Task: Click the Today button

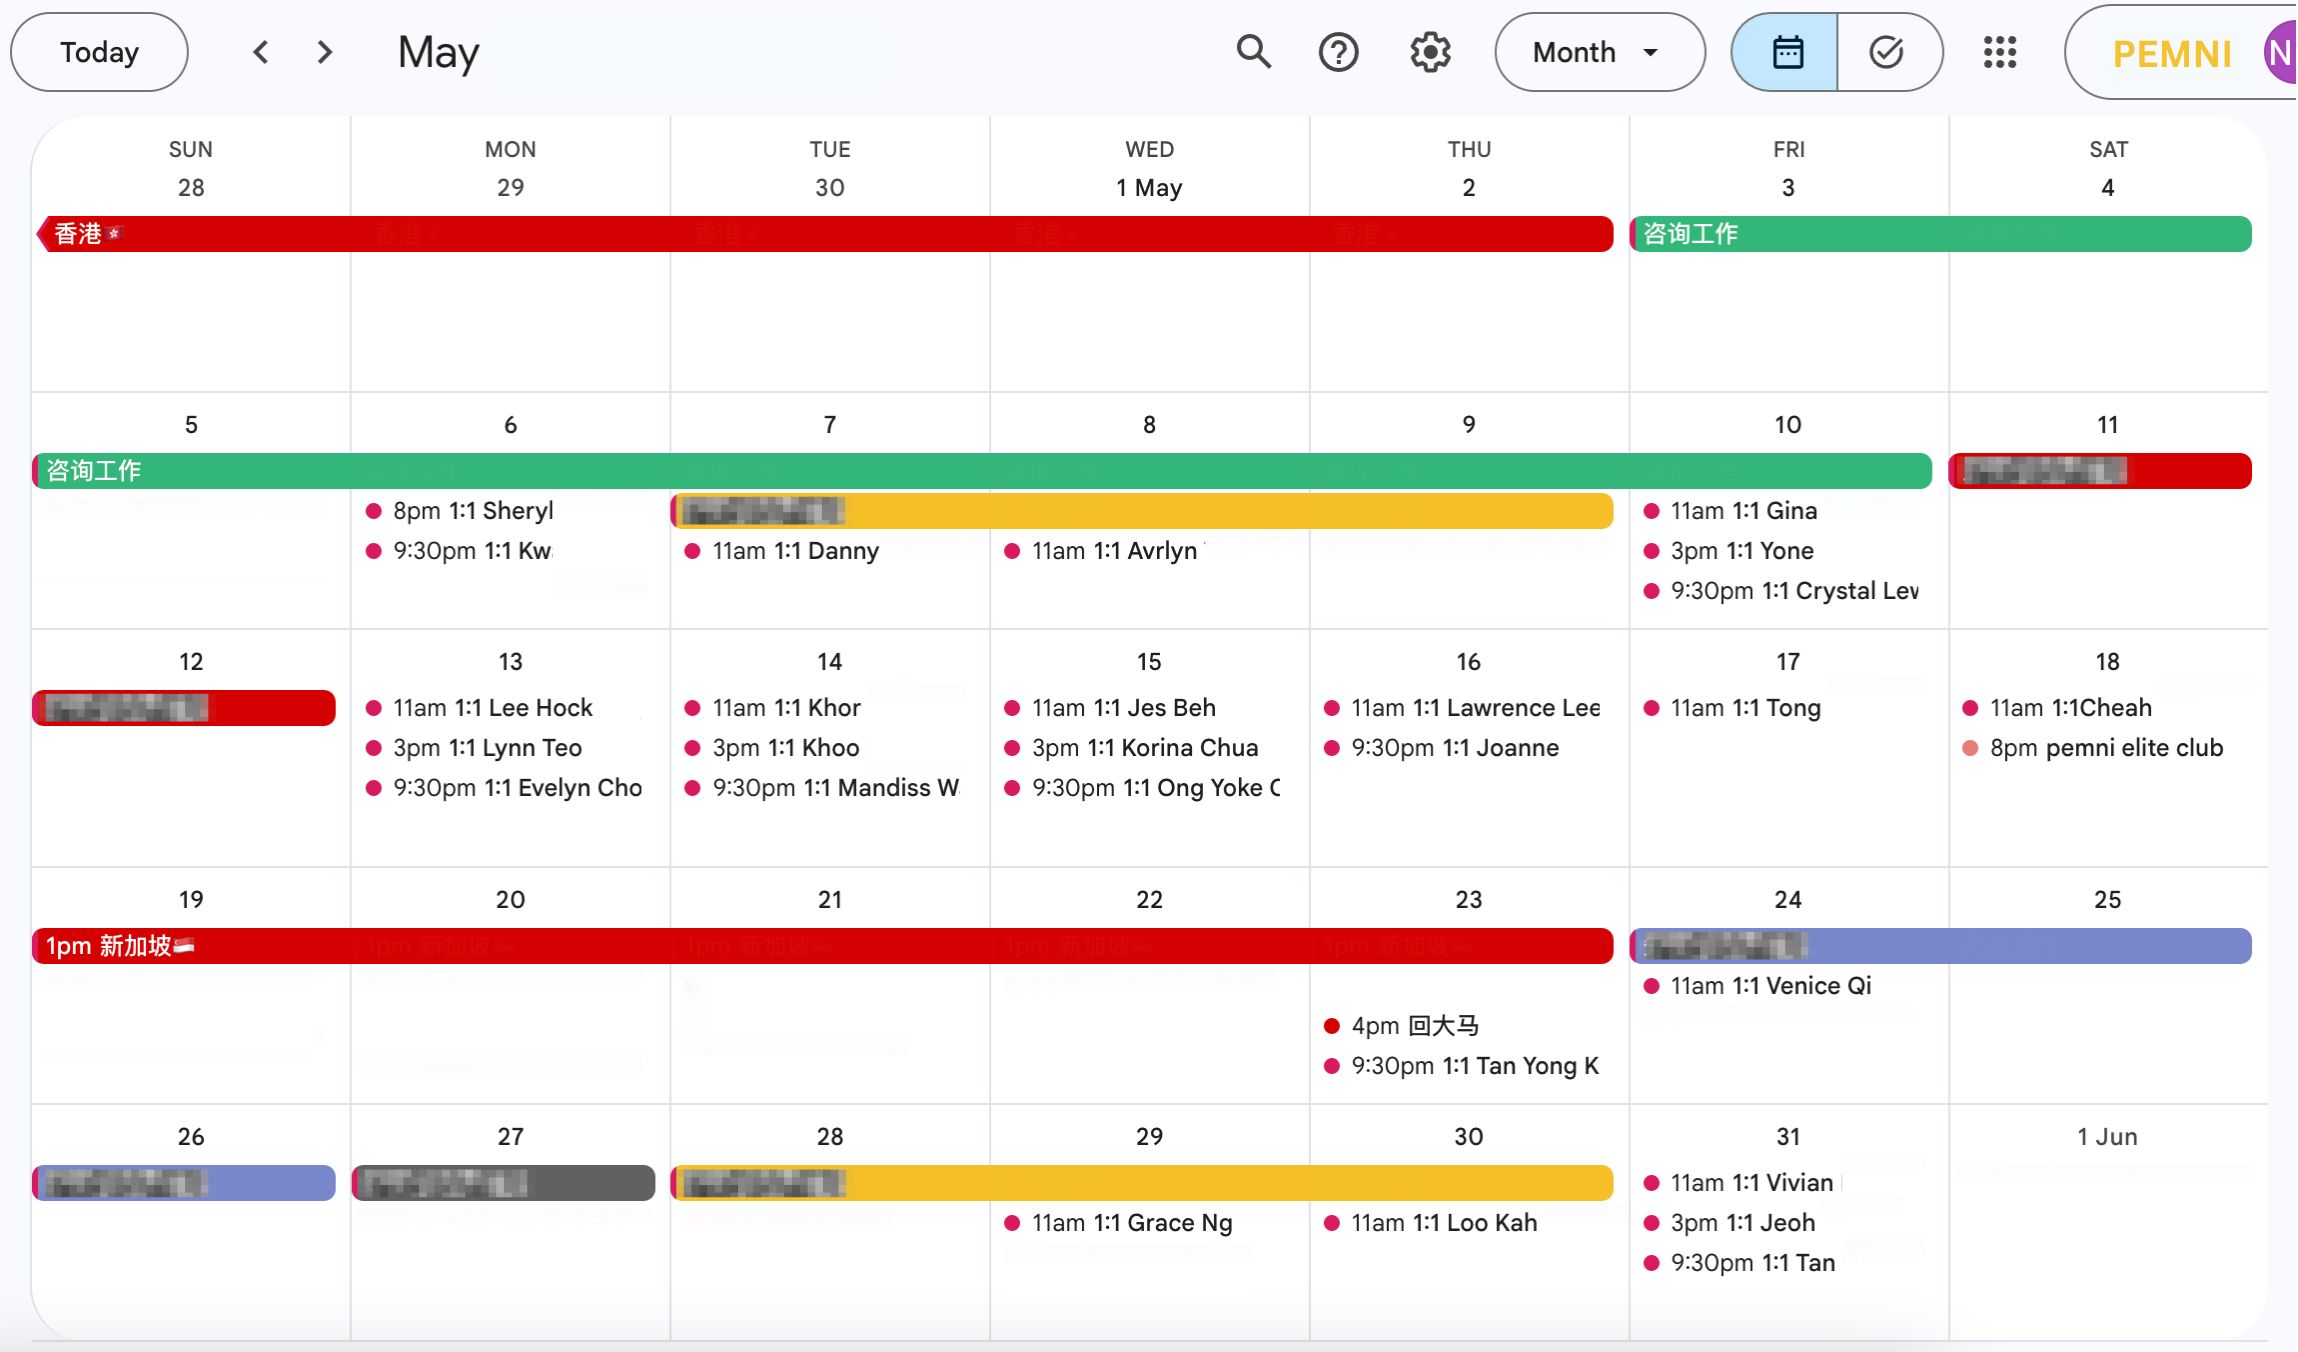Action: [99, 51]
